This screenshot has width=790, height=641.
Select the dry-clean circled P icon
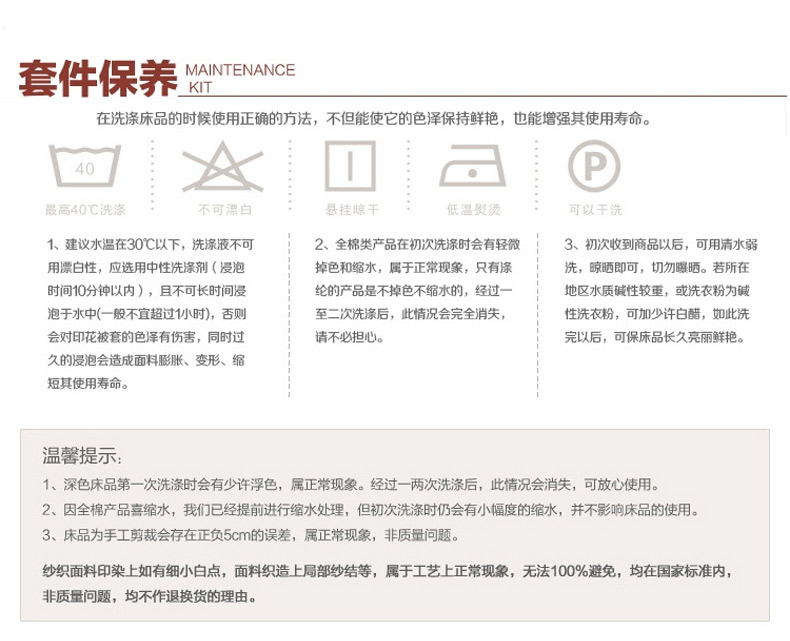(x=594, y=166)
